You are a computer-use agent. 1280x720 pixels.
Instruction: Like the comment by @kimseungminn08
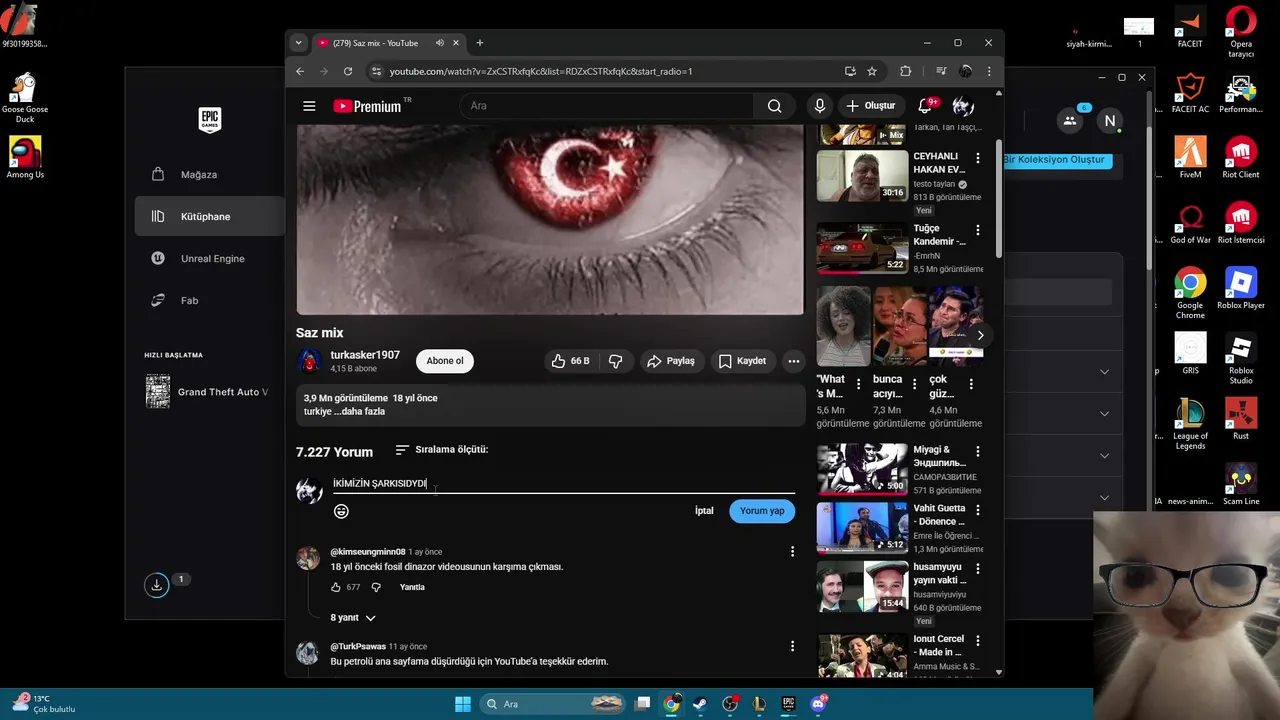(x=336, y=587)
